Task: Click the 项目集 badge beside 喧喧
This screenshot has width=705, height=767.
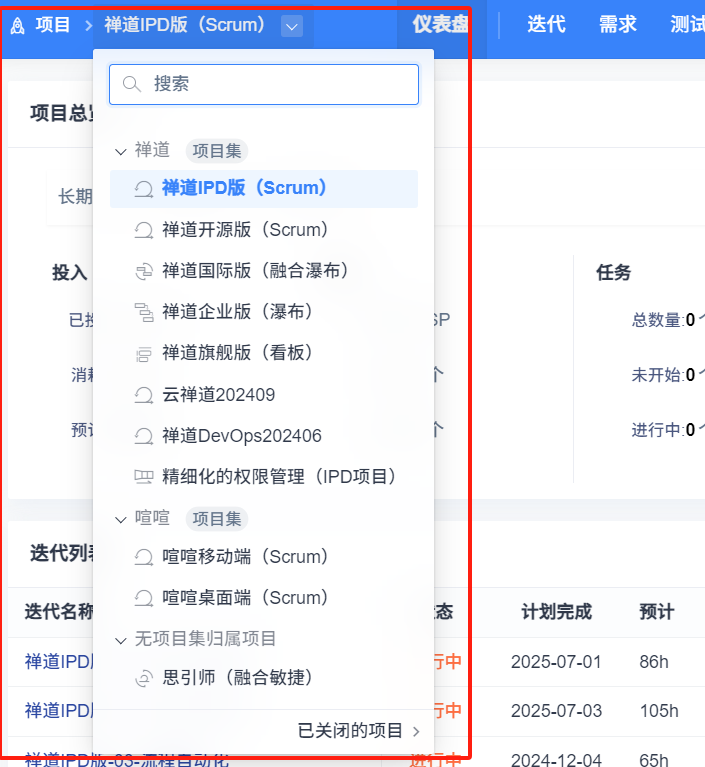Action: [217, 519]
